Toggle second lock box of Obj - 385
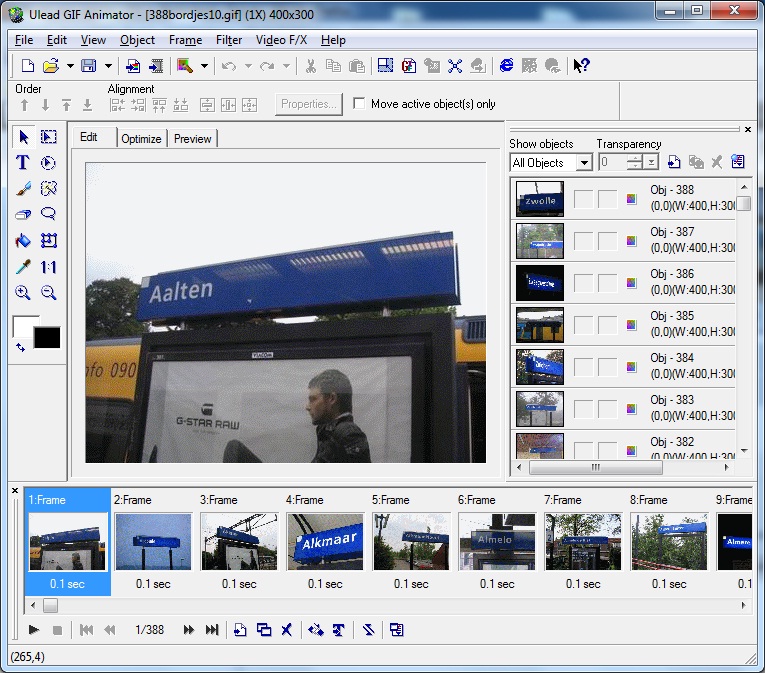765x673 pixels. [608, 325]
